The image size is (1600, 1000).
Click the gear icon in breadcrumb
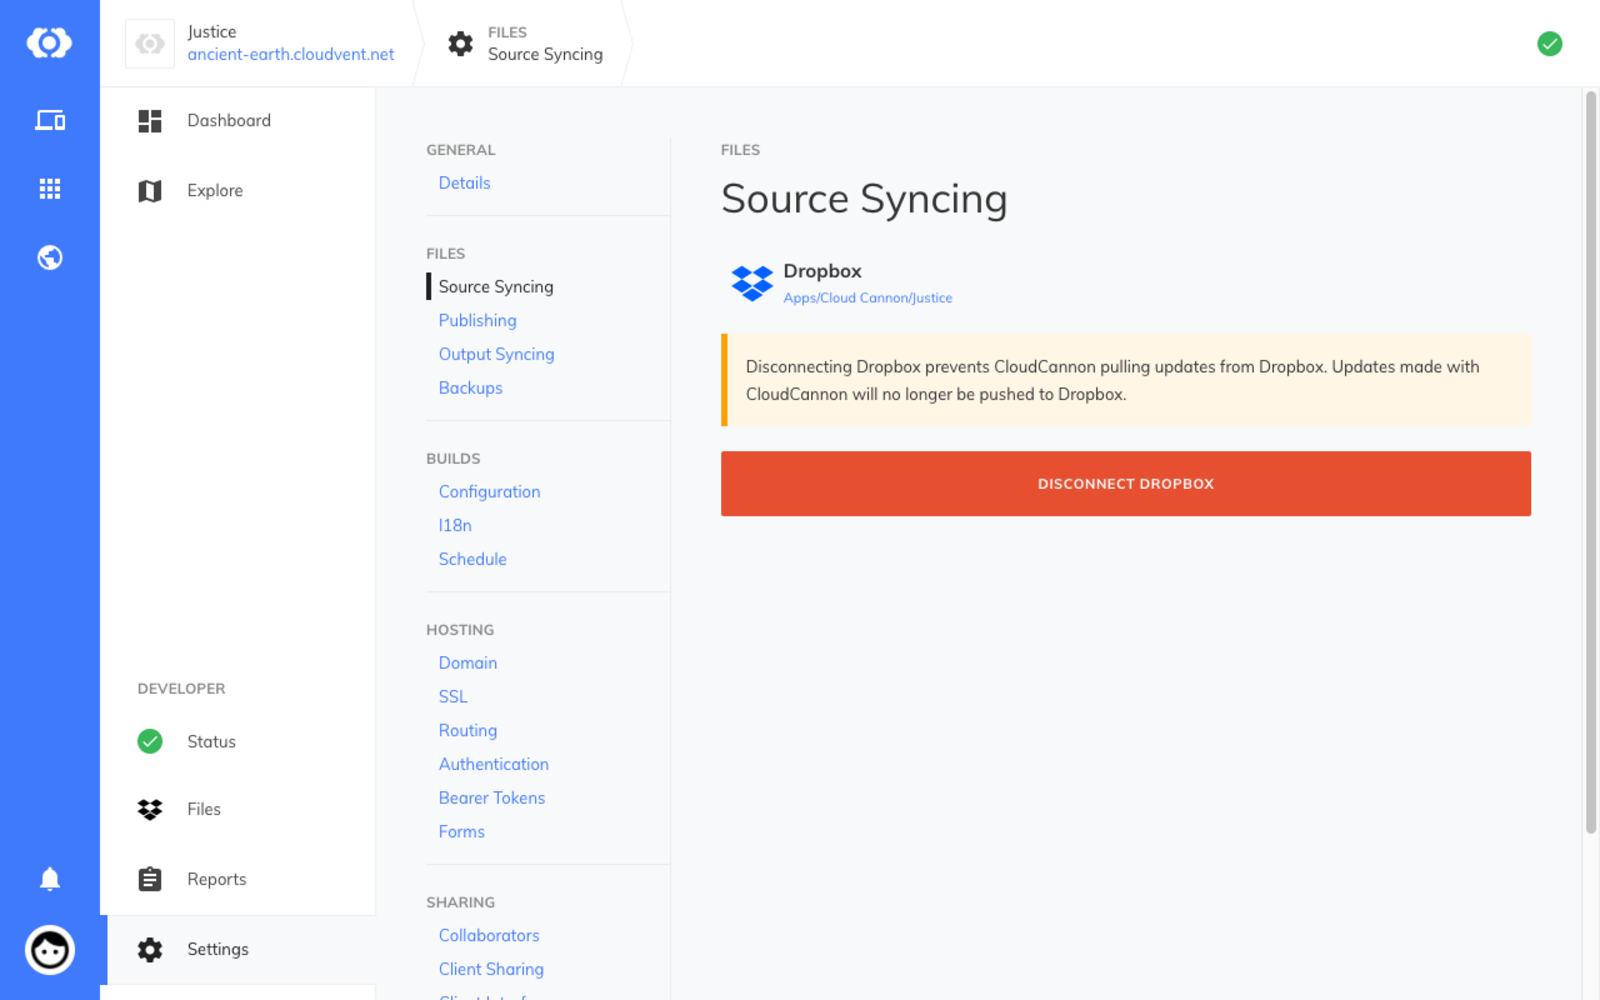coord(460,44)
